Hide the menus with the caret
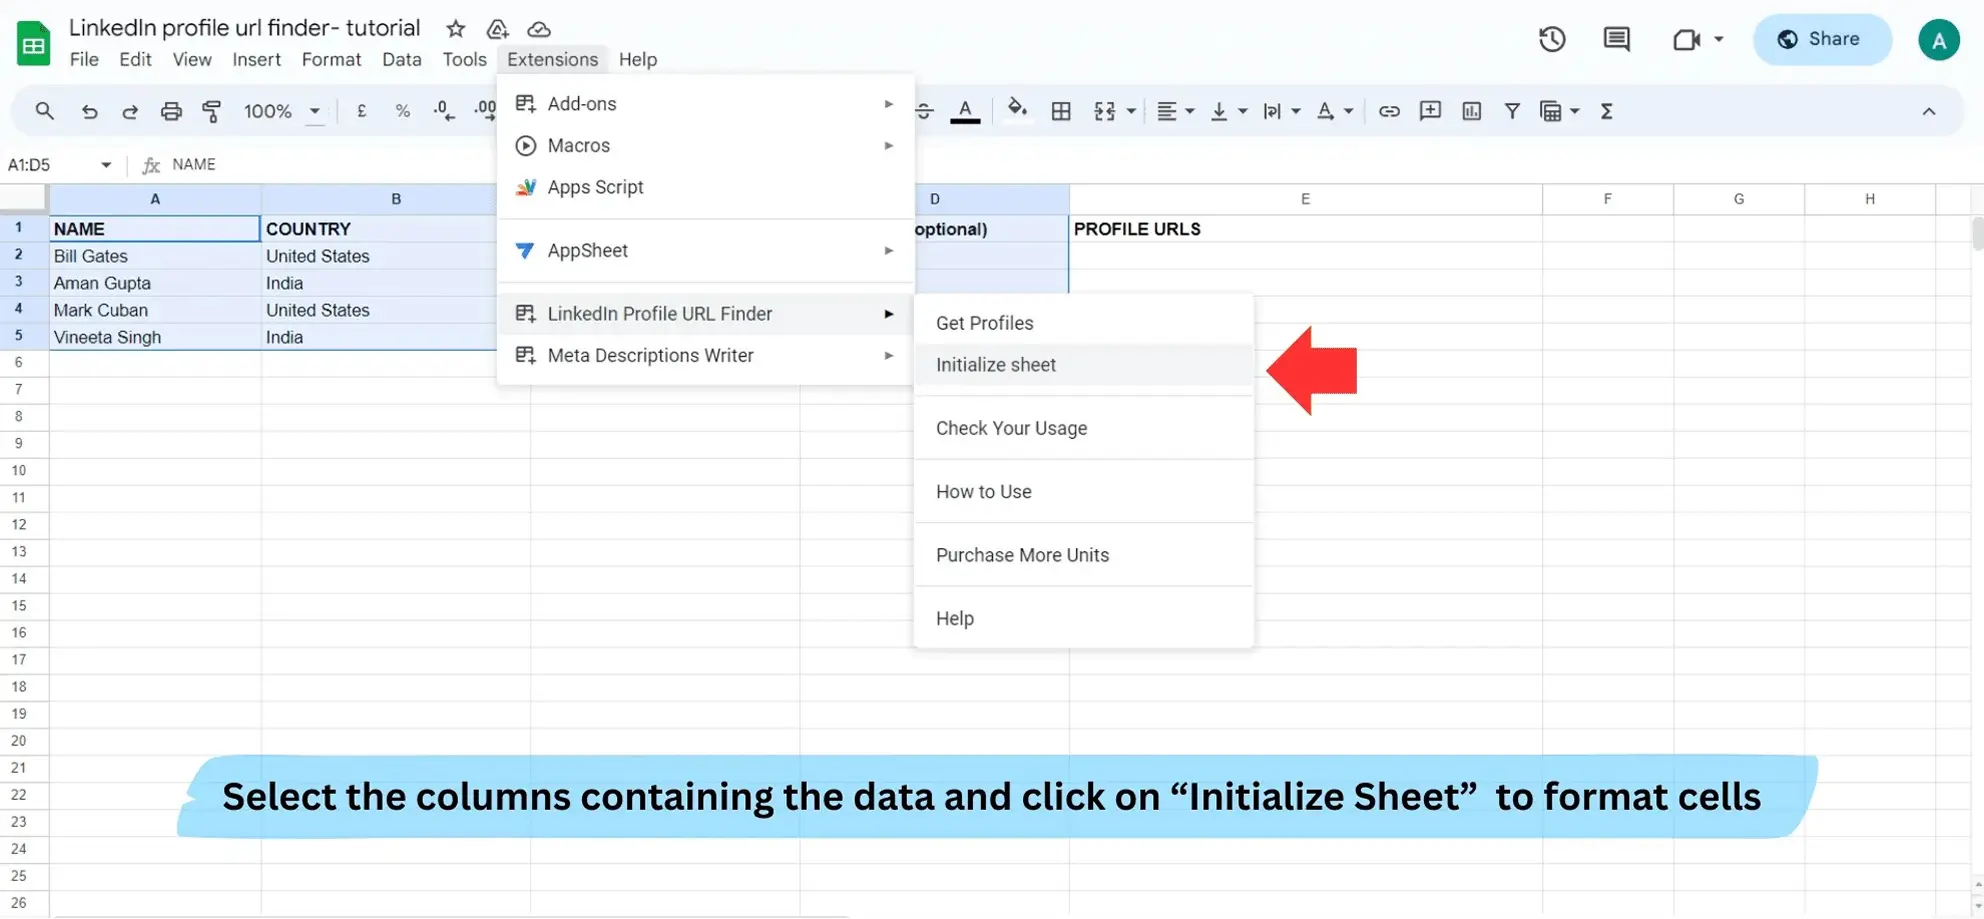 [x=1929, y=111]
